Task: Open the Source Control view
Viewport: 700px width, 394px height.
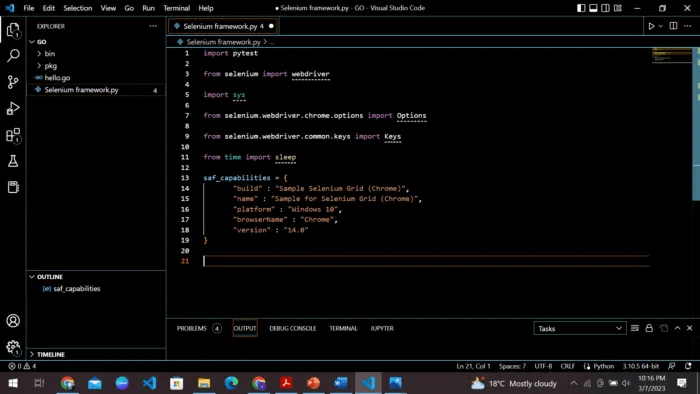Action: (x=13, y=82)
